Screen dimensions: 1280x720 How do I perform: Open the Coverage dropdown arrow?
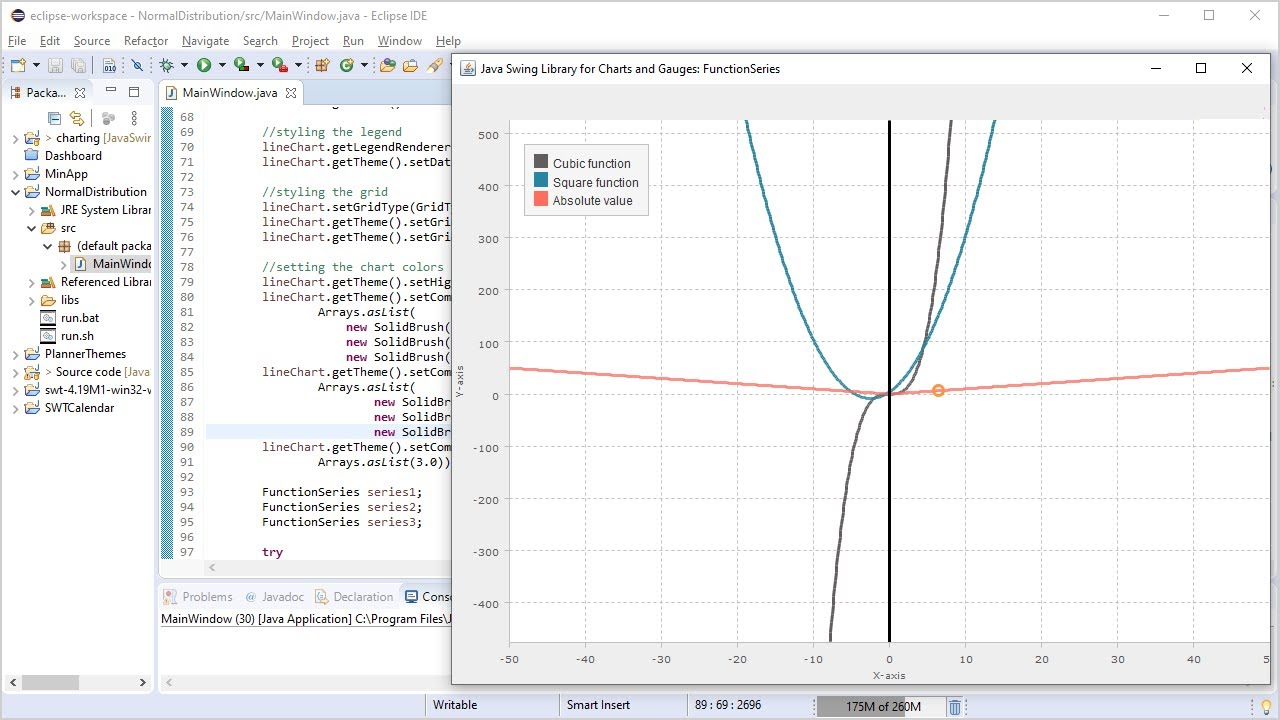coord(260,65)
